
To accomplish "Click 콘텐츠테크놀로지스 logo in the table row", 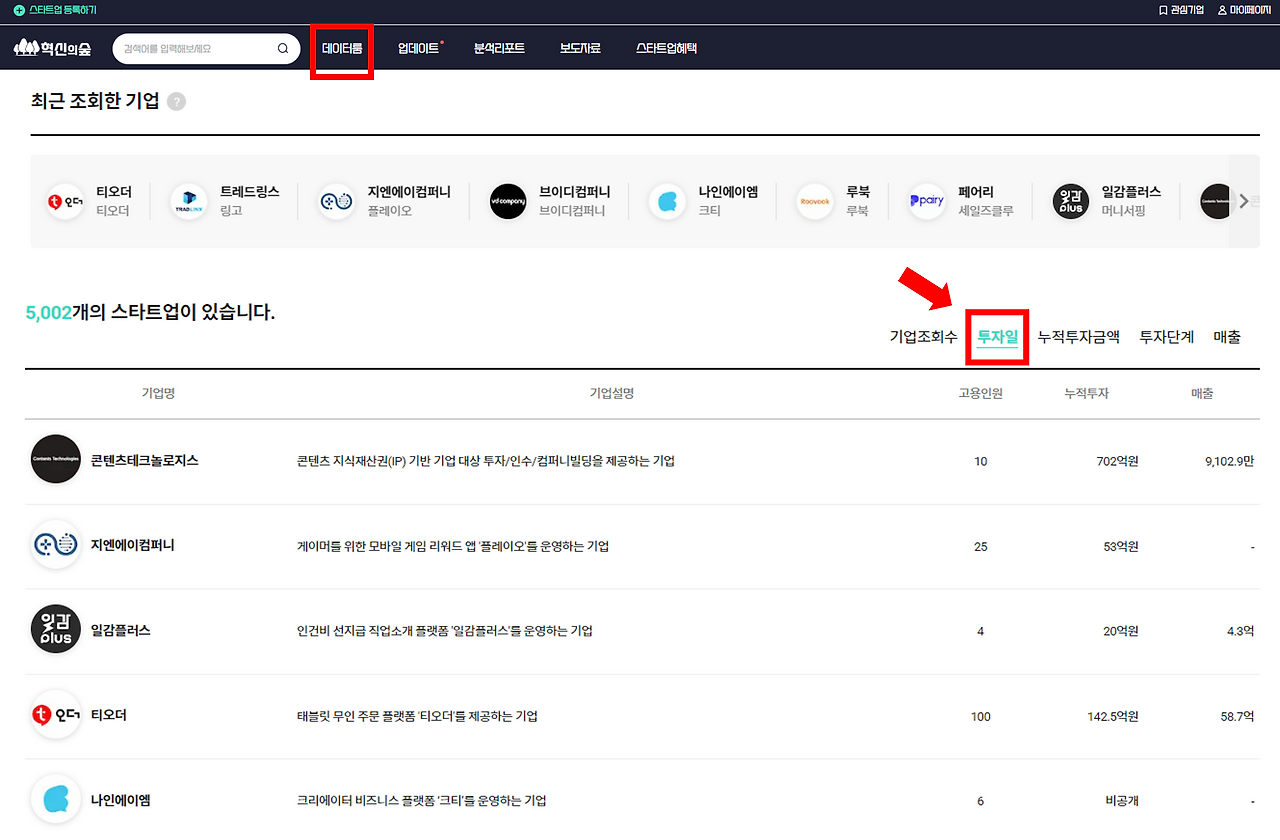I will point(56,460).
